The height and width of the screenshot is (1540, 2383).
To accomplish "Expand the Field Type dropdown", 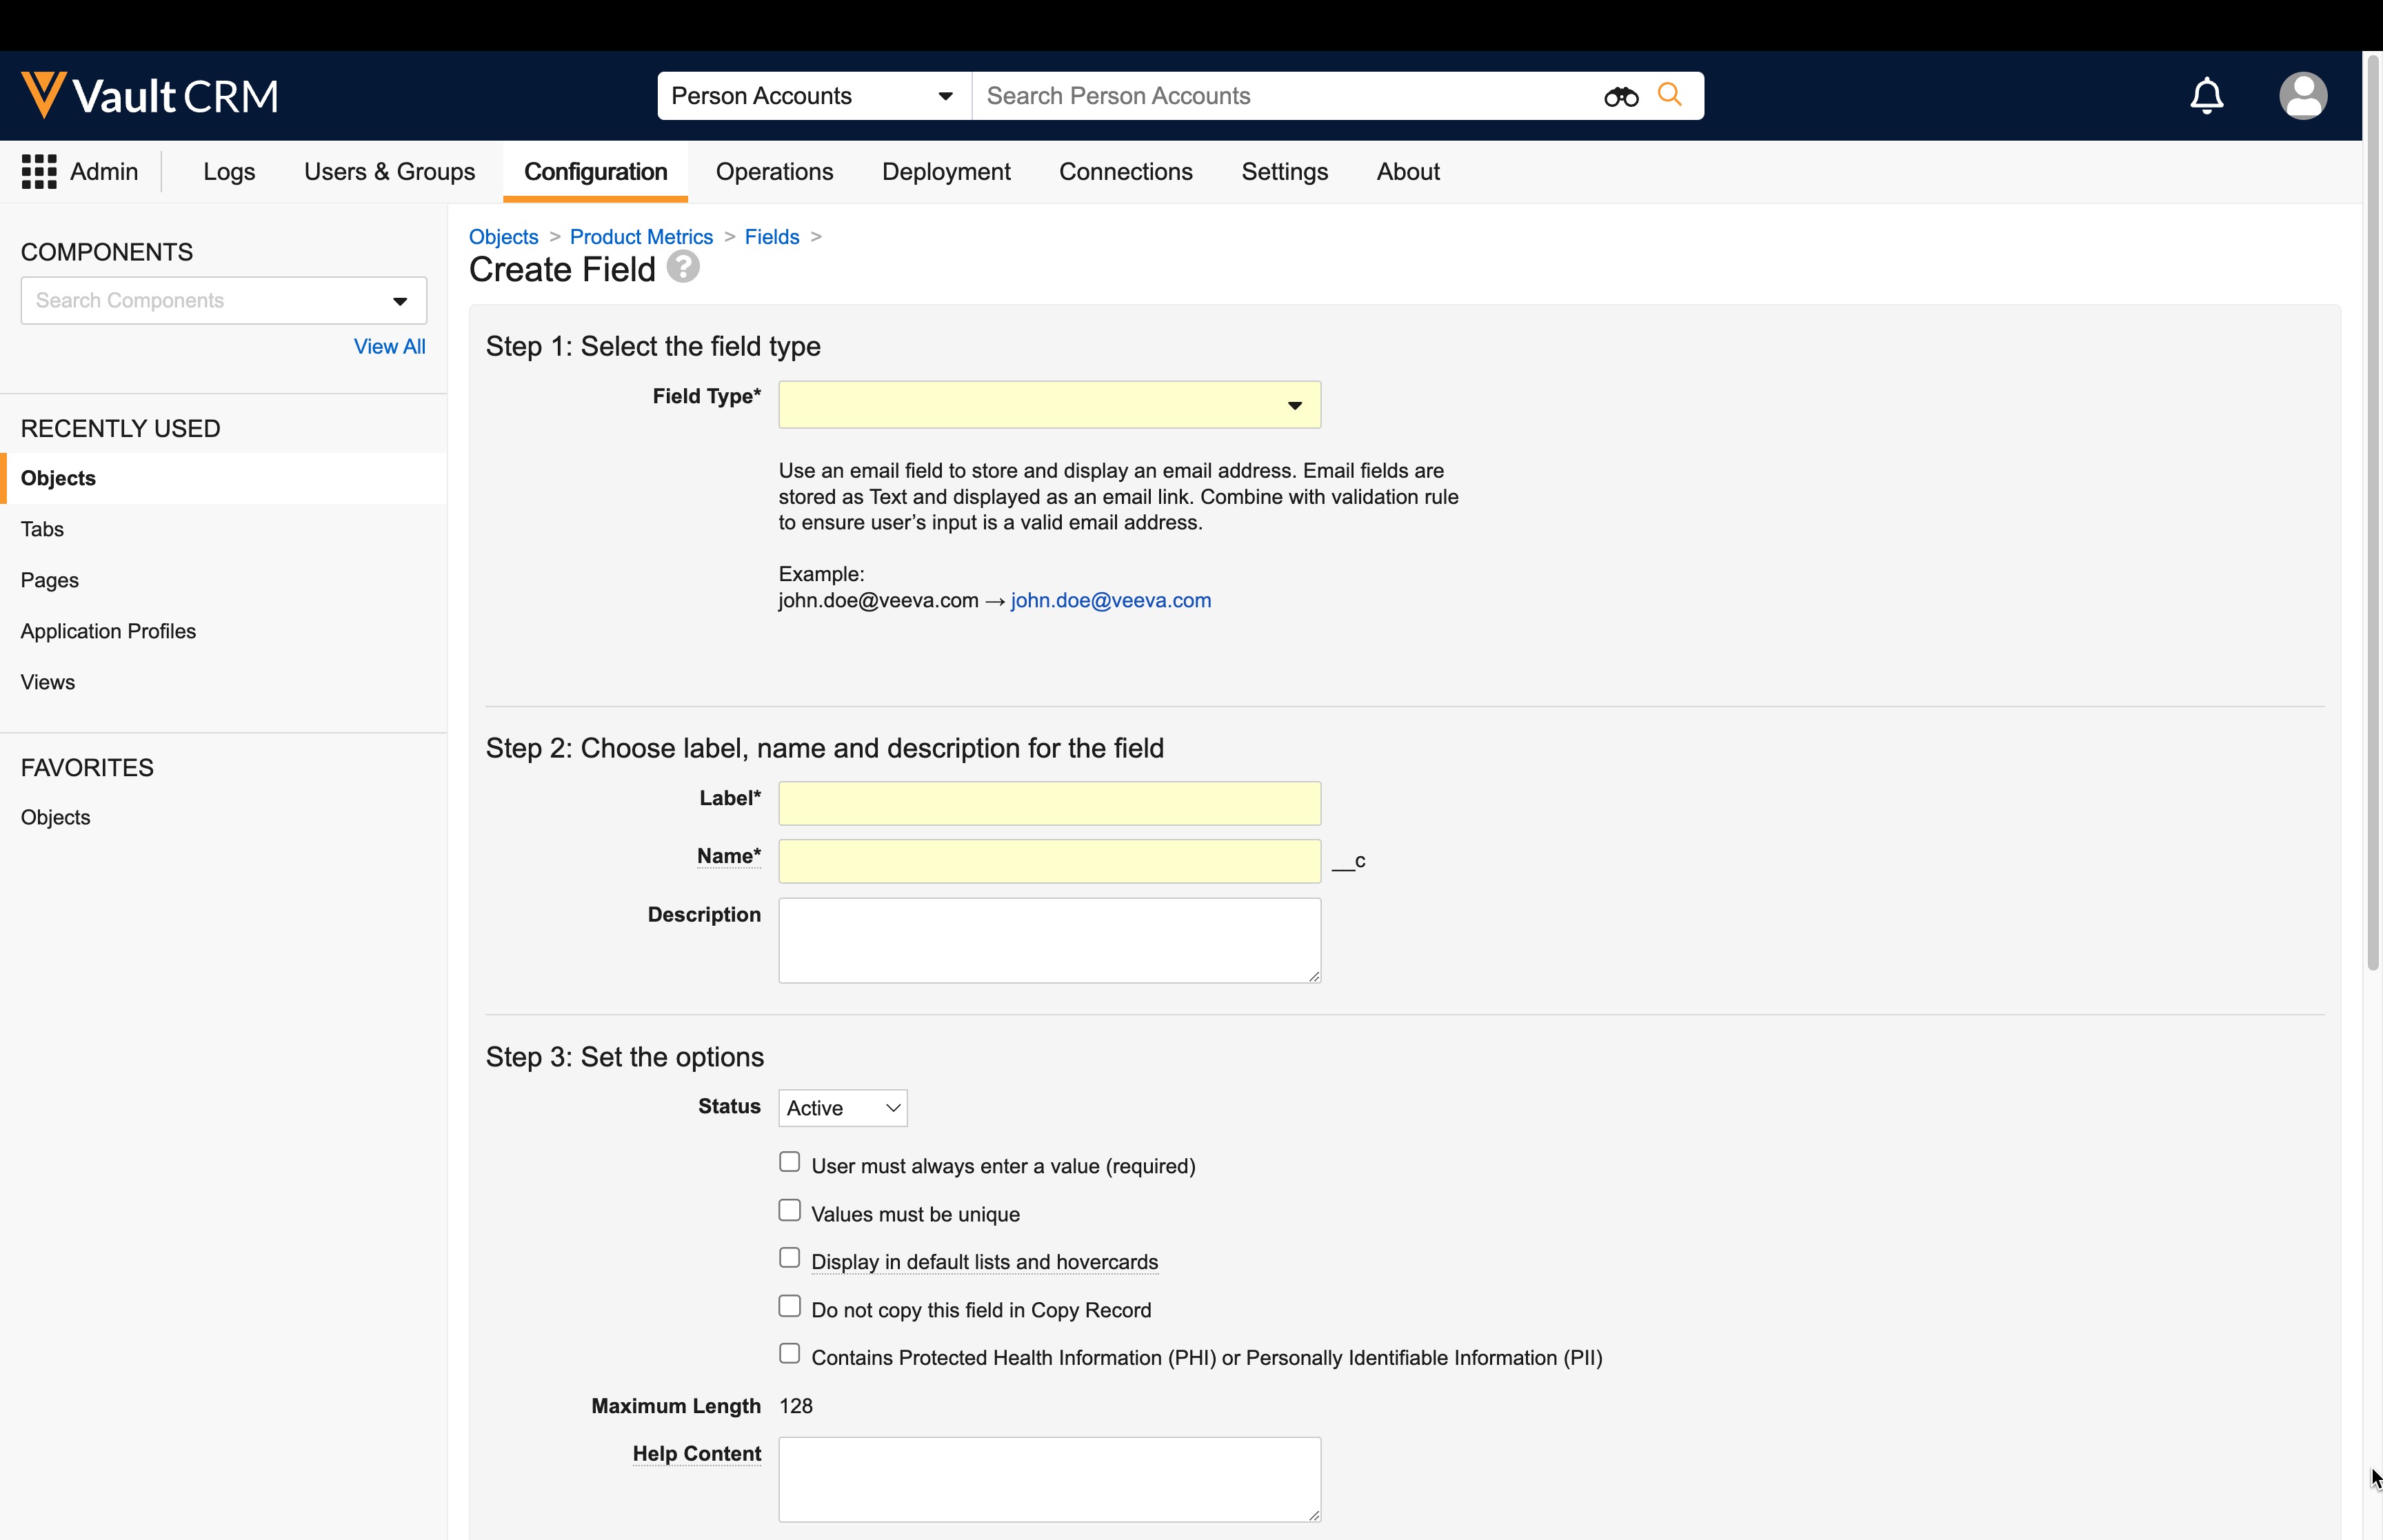I will click(x=1049, y=405).
